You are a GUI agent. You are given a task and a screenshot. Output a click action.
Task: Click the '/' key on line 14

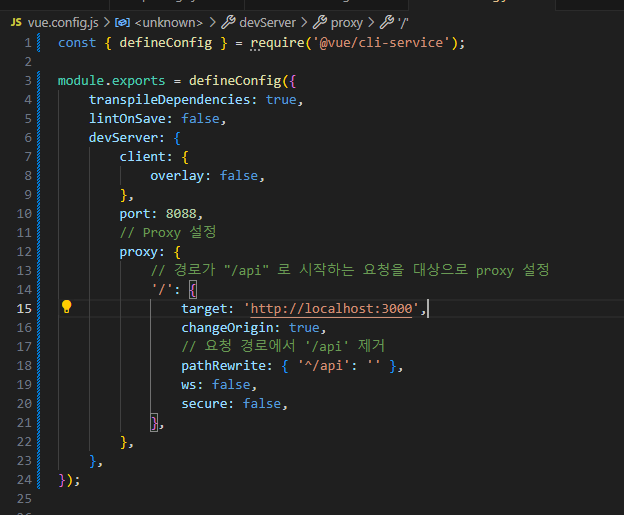click(162, 290)
